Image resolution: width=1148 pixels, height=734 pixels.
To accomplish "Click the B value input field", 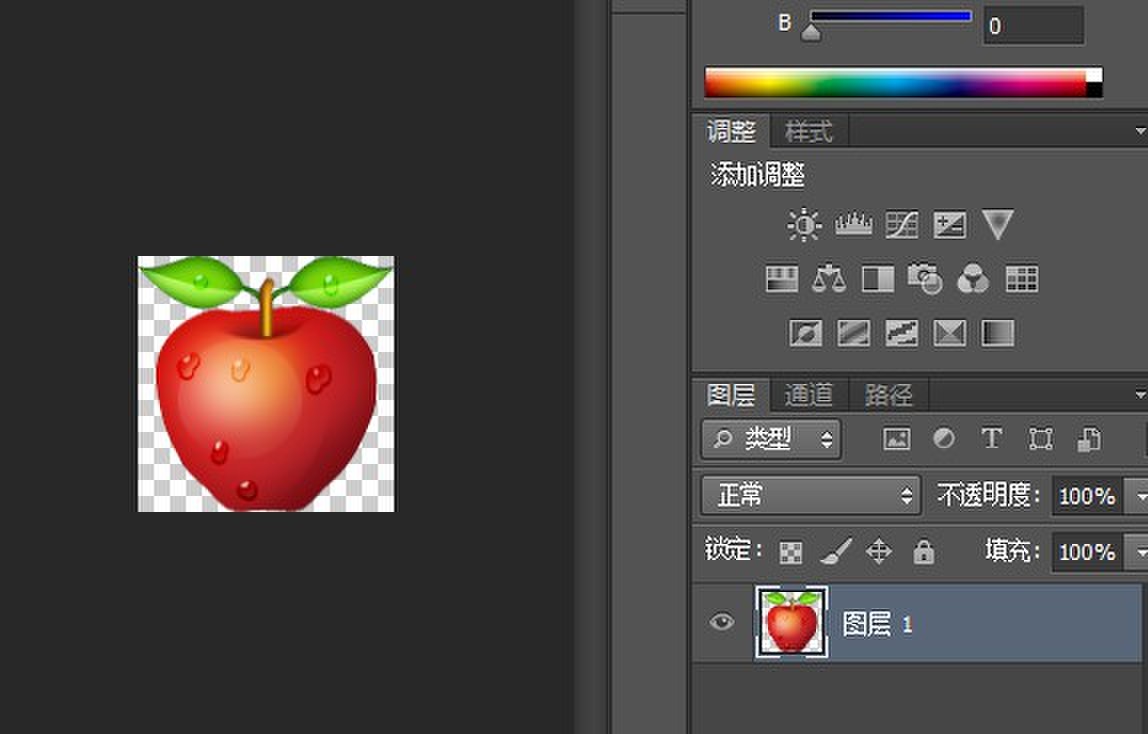I will (x=1033, y=26).
